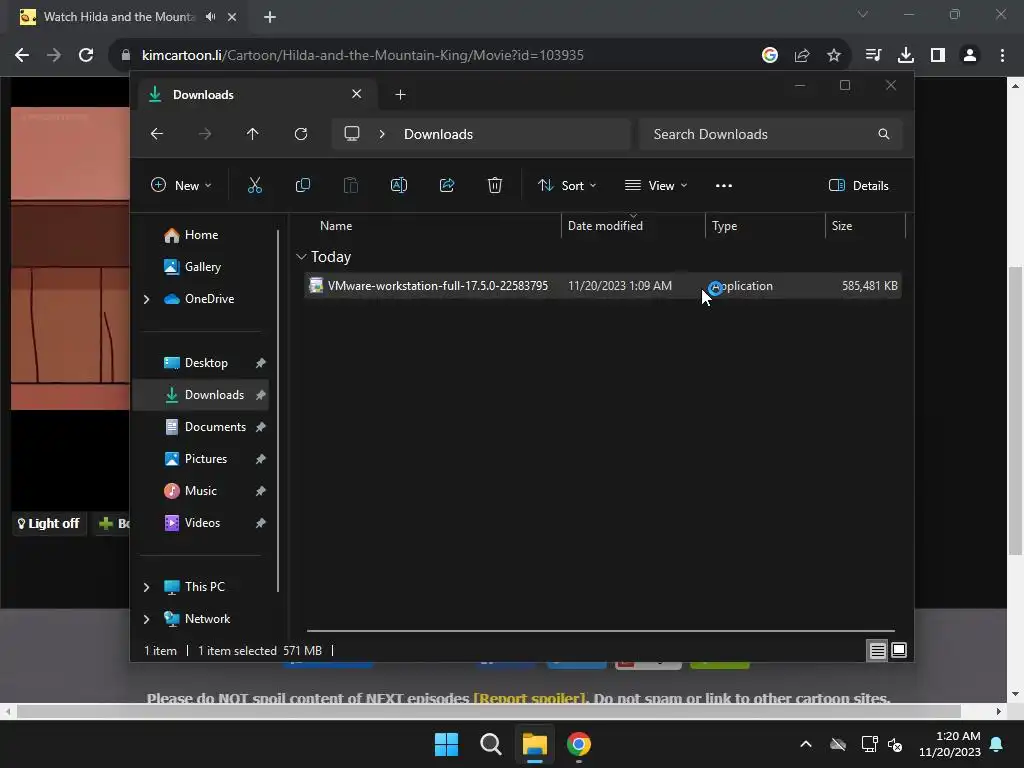Image resolution: width=1024 pixels, height=768 pixels.
Task: Click the Chrome page horizontal scrollbar
Action: pyautogui.click(x=488, y=711)
